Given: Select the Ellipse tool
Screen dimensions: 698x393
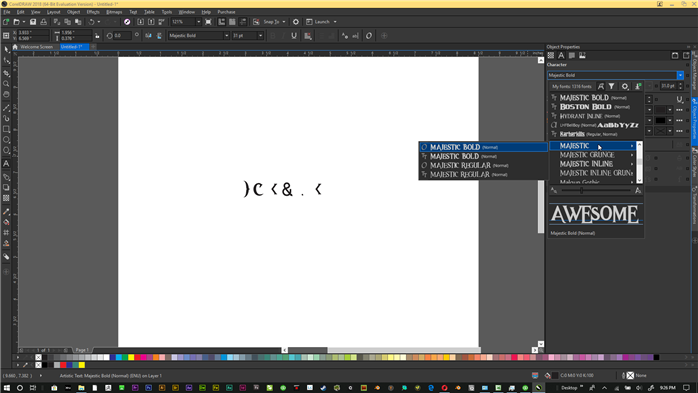Looking at the screenshot, I should point(6,140).
